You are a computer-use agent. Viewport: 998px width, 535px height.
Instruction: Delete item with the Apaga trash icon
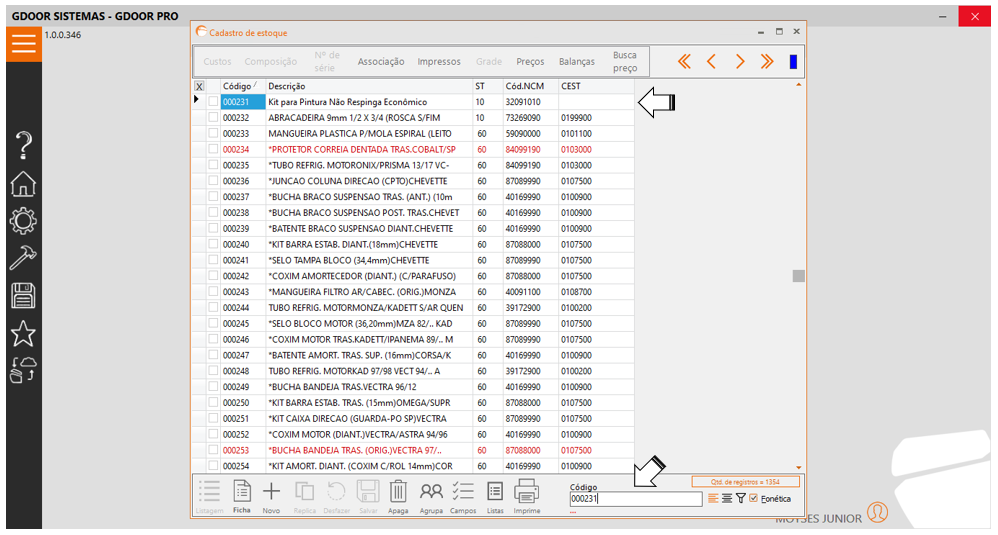[x=398, y=491]
